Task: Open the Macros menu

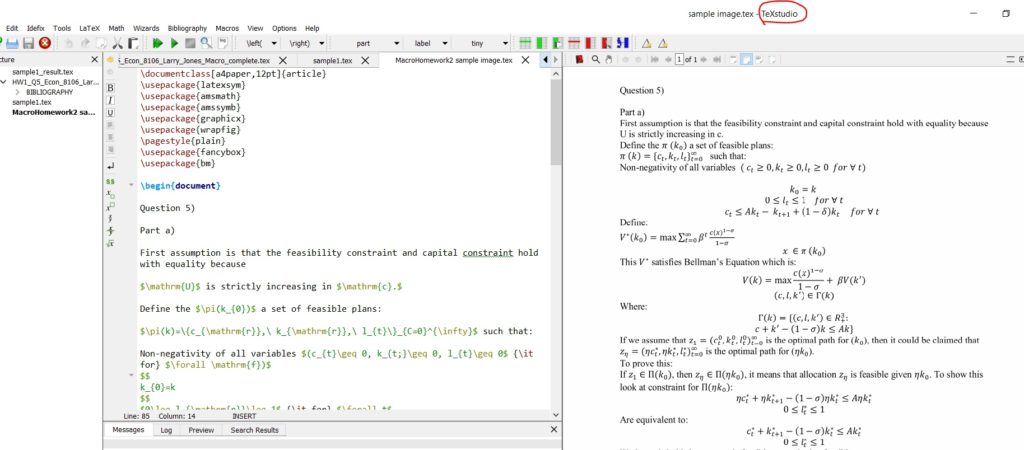Action: 227,28
